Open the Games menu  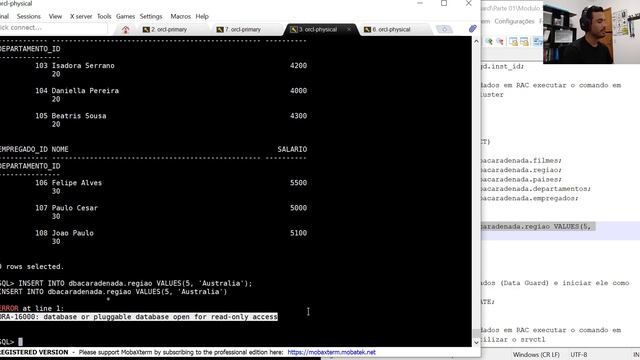point(125,16)
